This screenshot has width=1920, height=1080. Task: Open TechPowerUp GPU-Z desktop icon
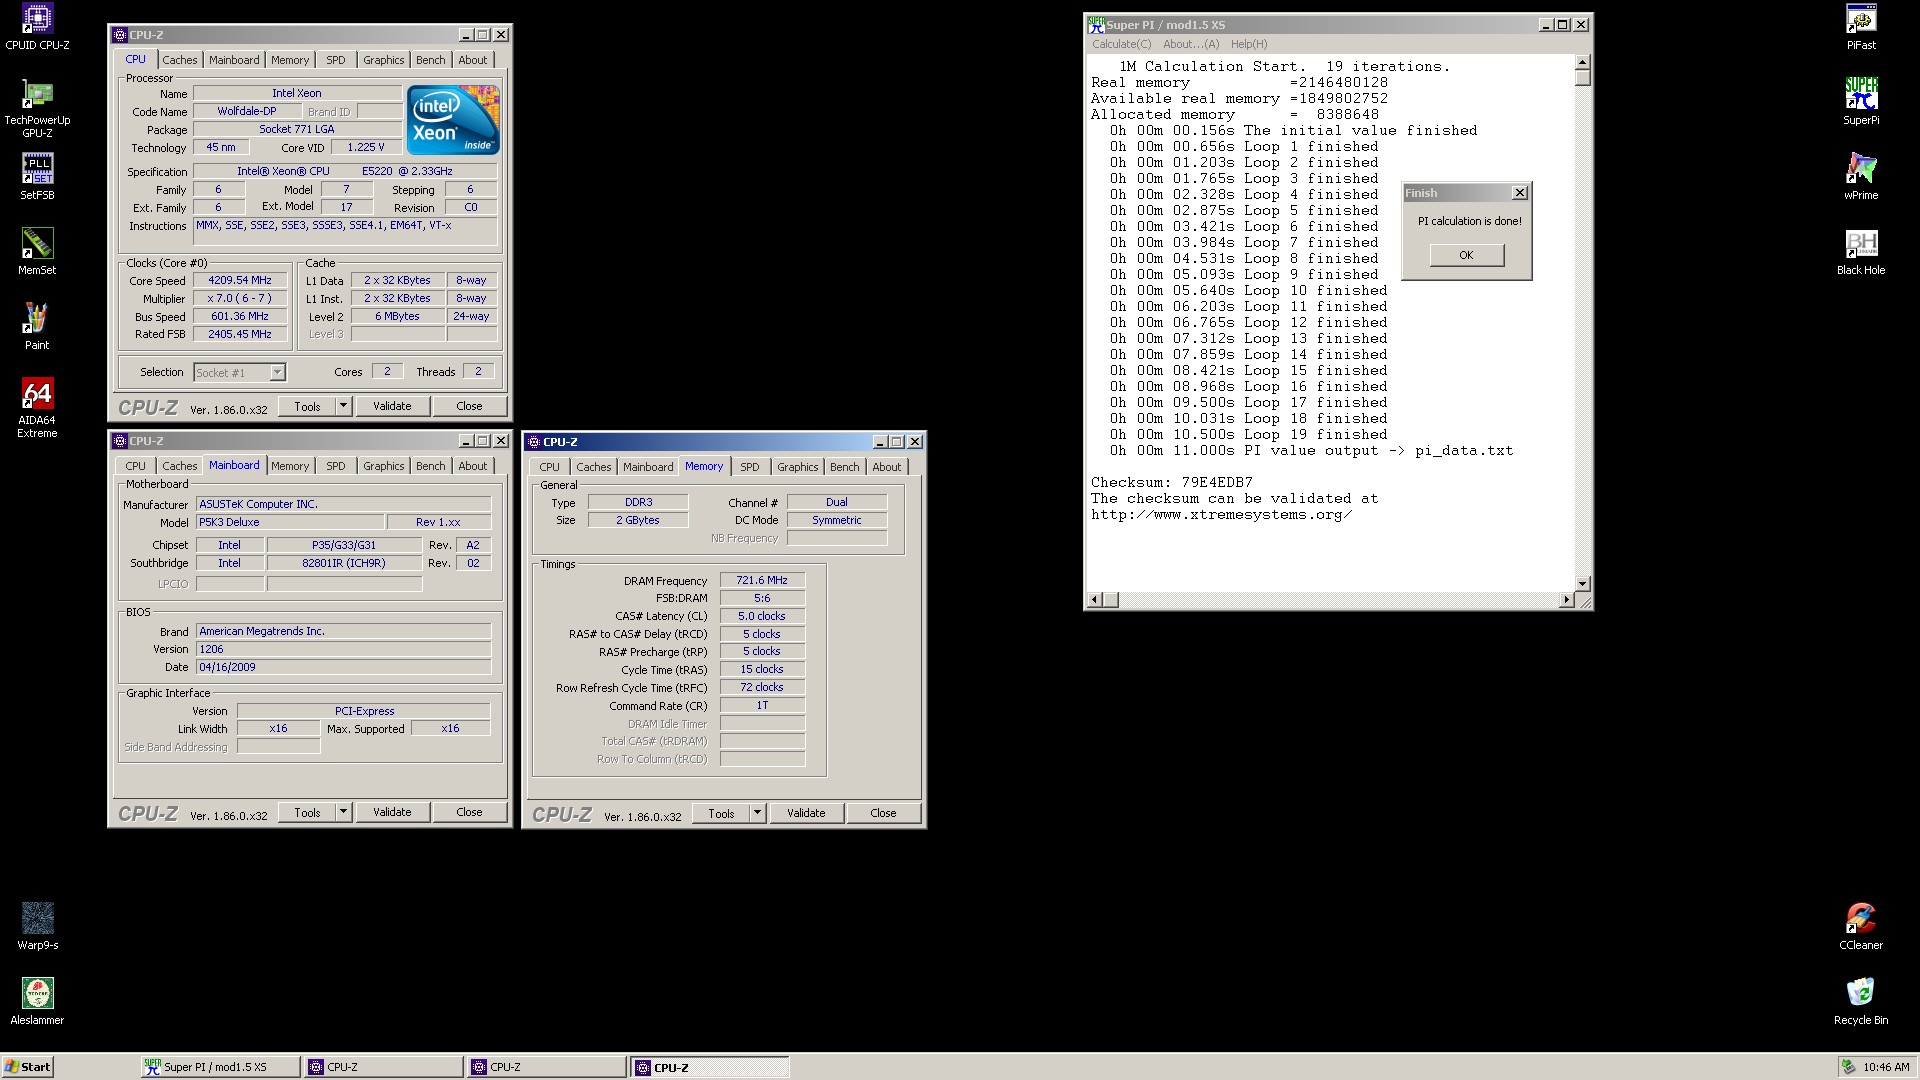37,109
